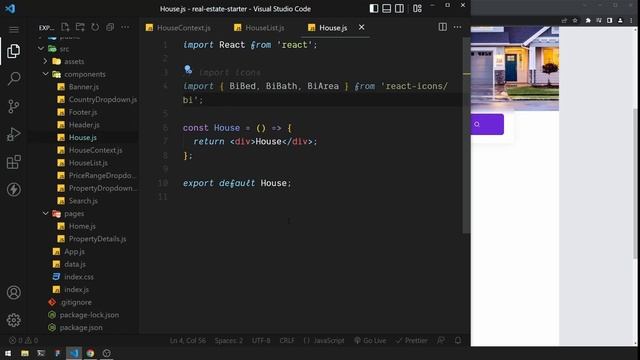Refresh the Explorer tree

95,27
